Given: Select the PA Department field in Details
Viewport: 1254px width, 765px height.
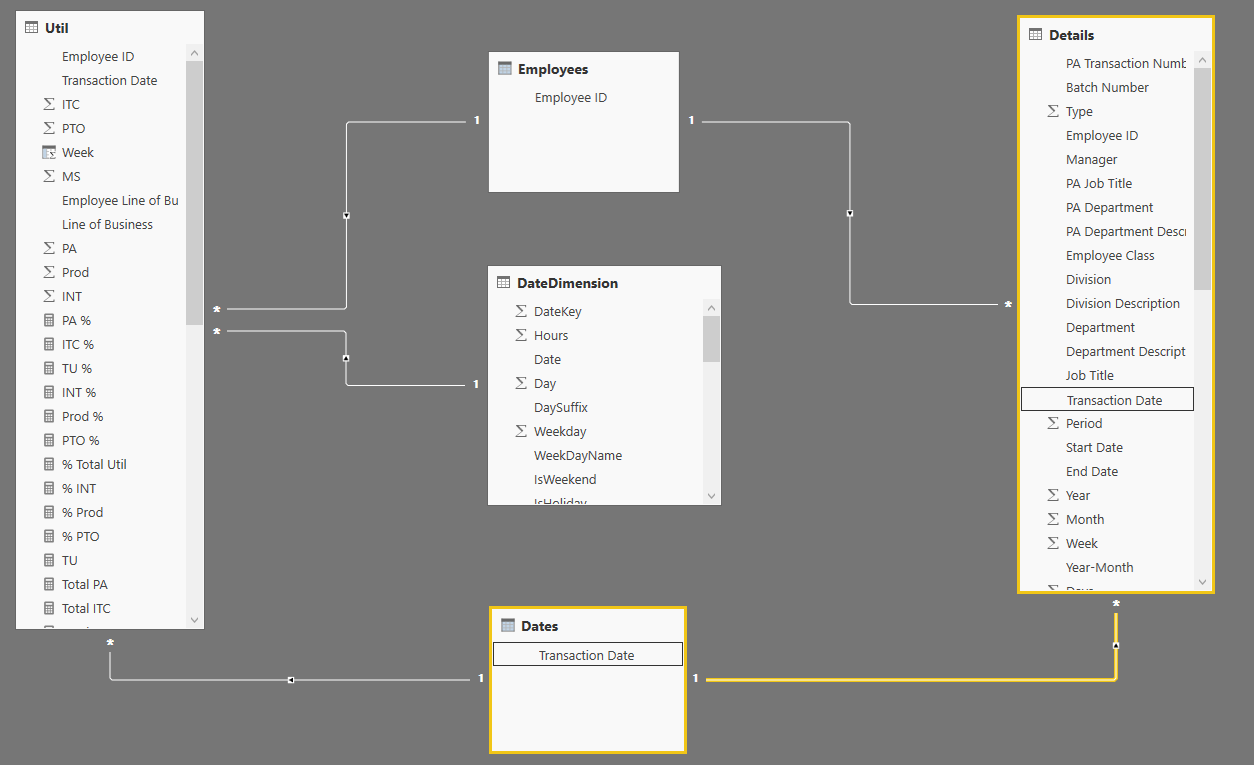Looking at the screenshot, I should [x=1109, y=207].
